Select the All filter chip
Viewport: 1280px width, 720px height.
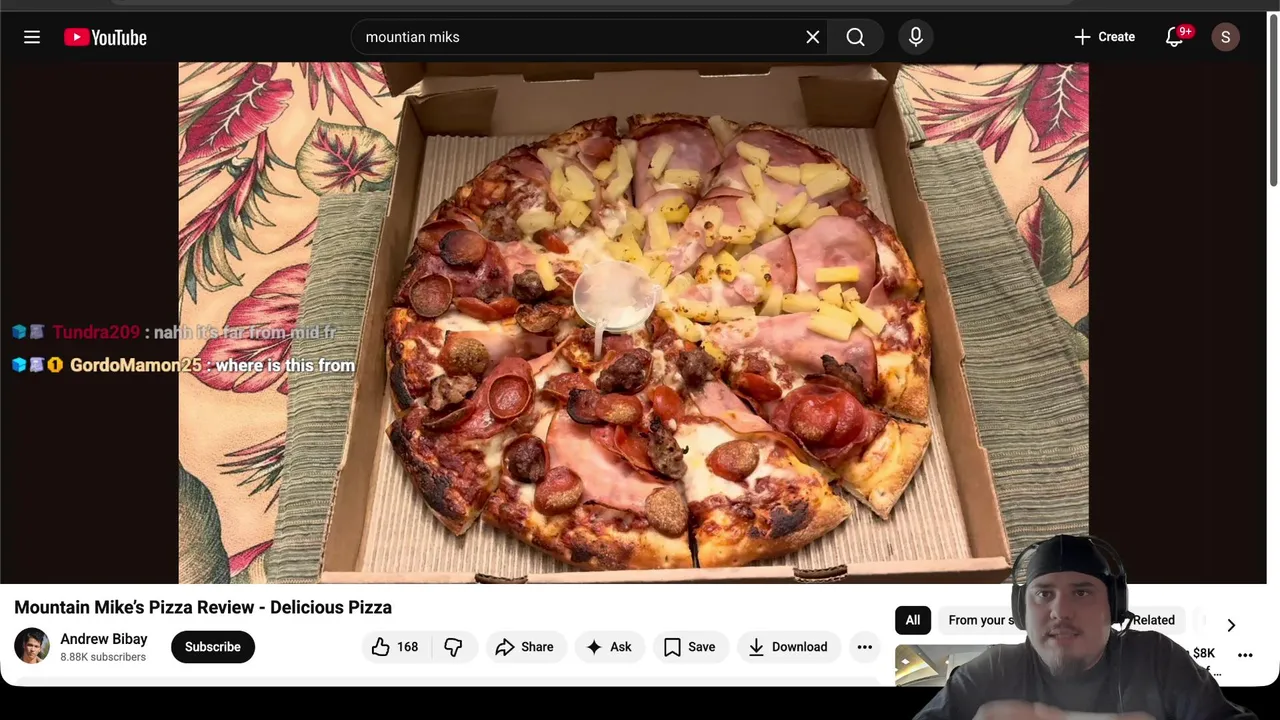point(913,620)
